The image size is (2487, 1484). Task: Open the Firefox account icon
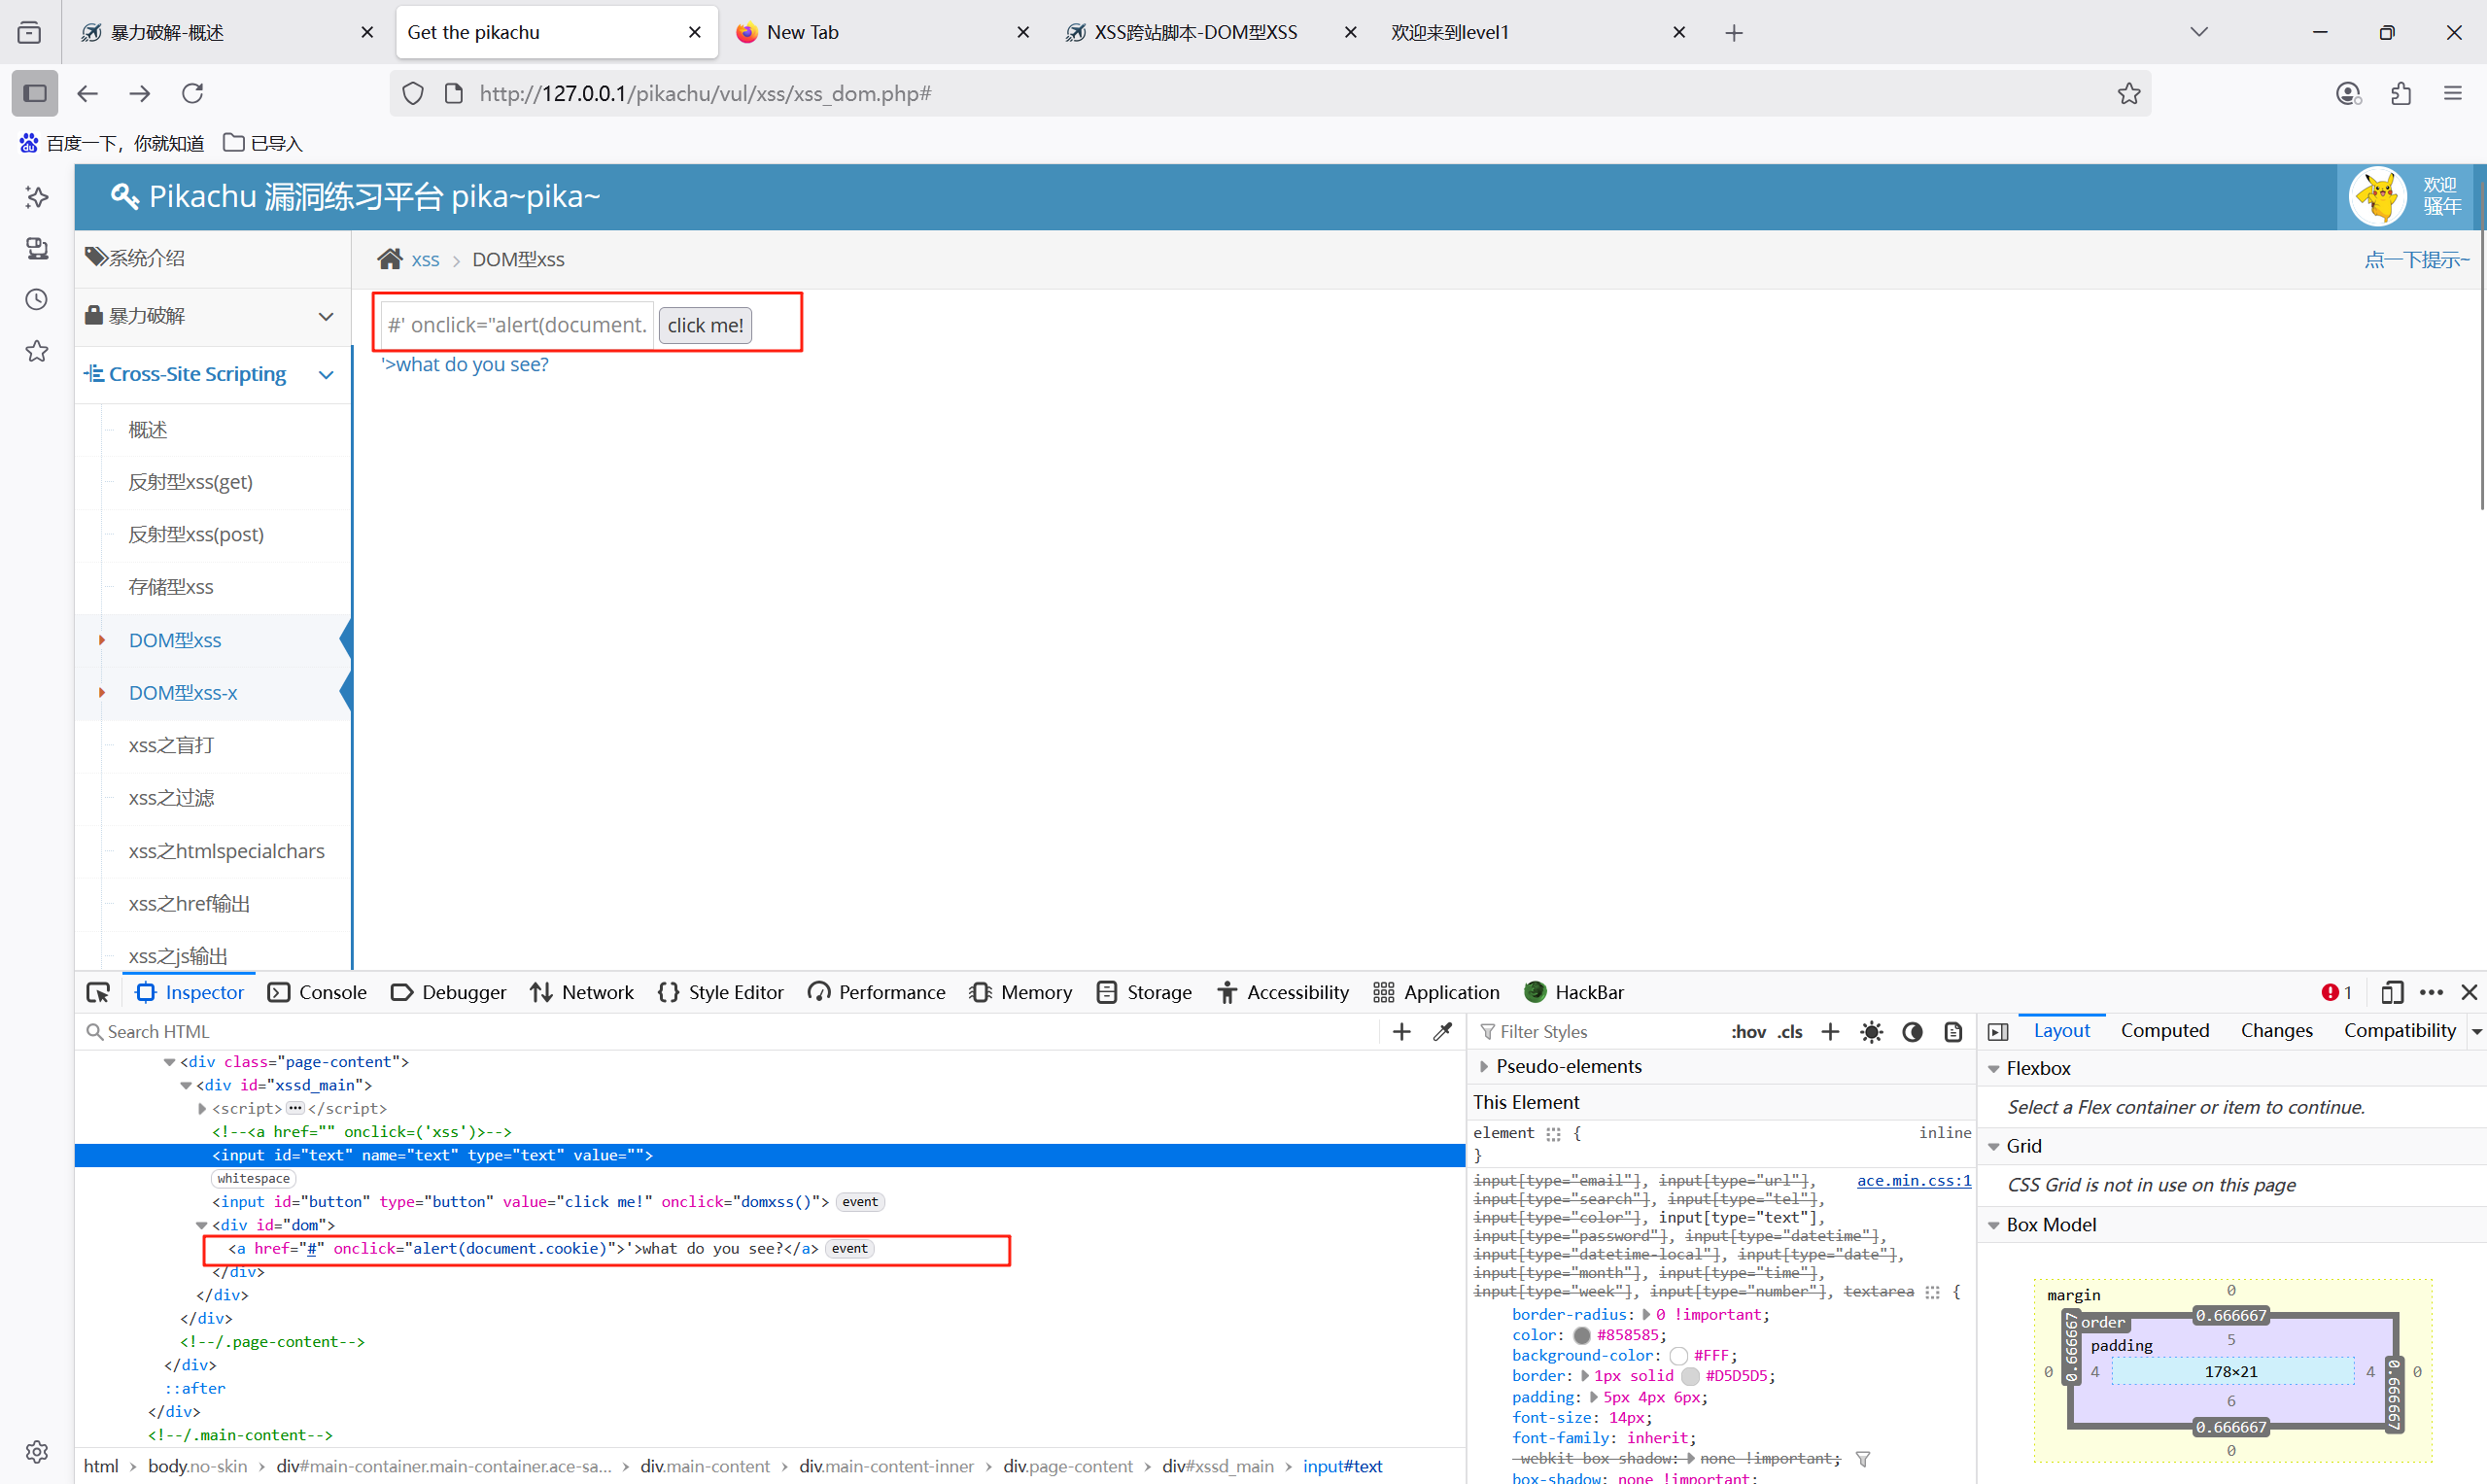[x=2348, y=93]
